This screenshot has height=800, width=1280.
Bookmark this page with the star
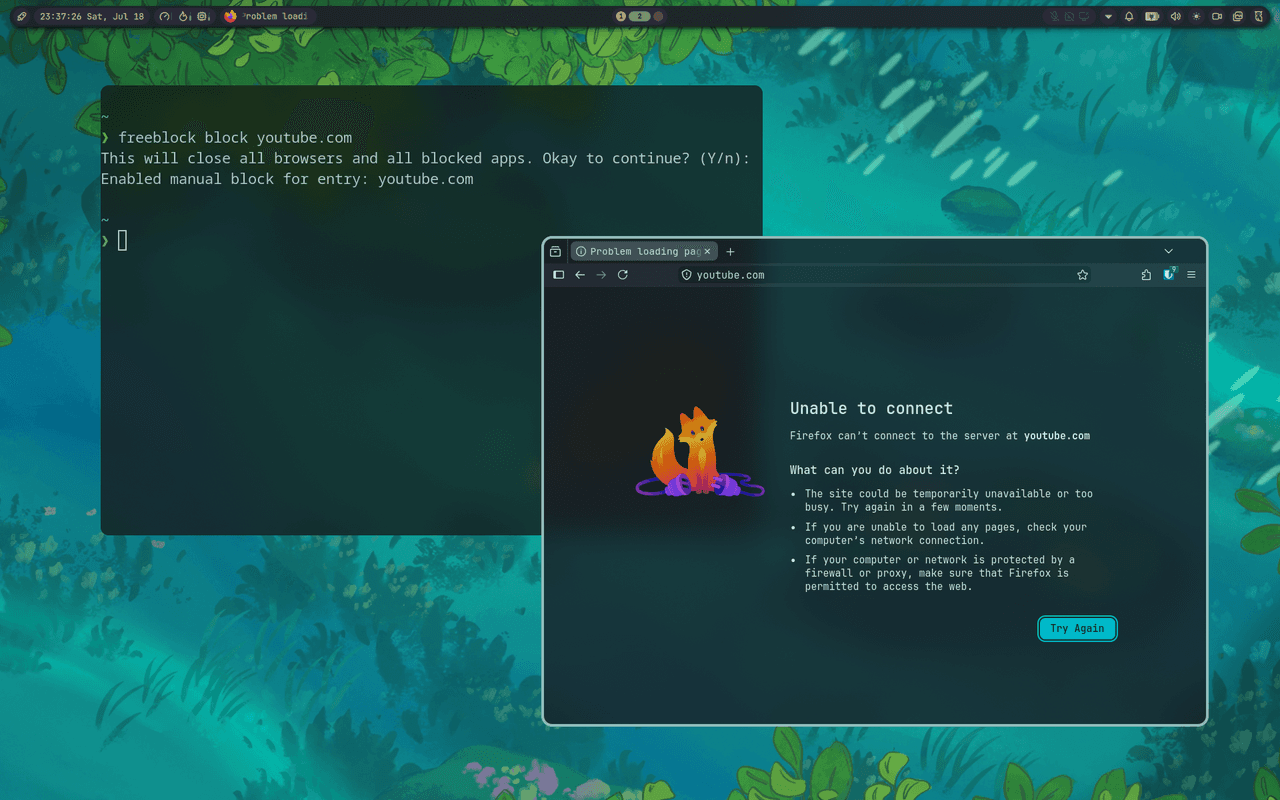1082,275
